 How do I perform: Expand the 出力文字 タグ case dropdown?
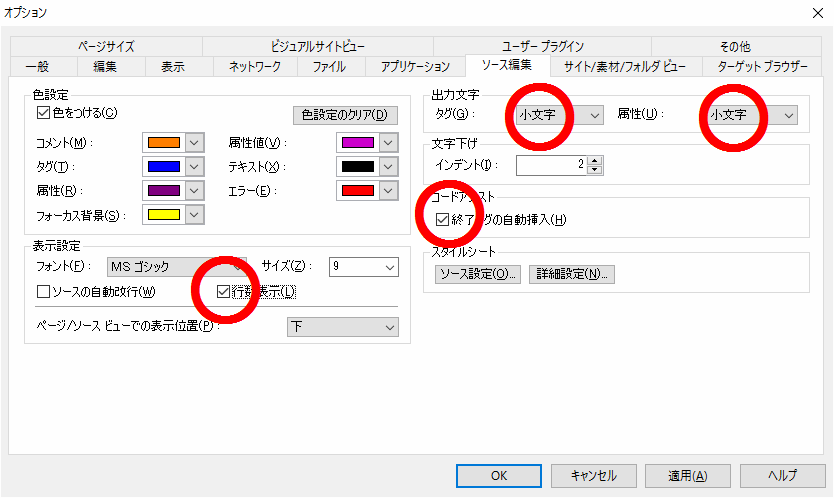click(595, 115)
